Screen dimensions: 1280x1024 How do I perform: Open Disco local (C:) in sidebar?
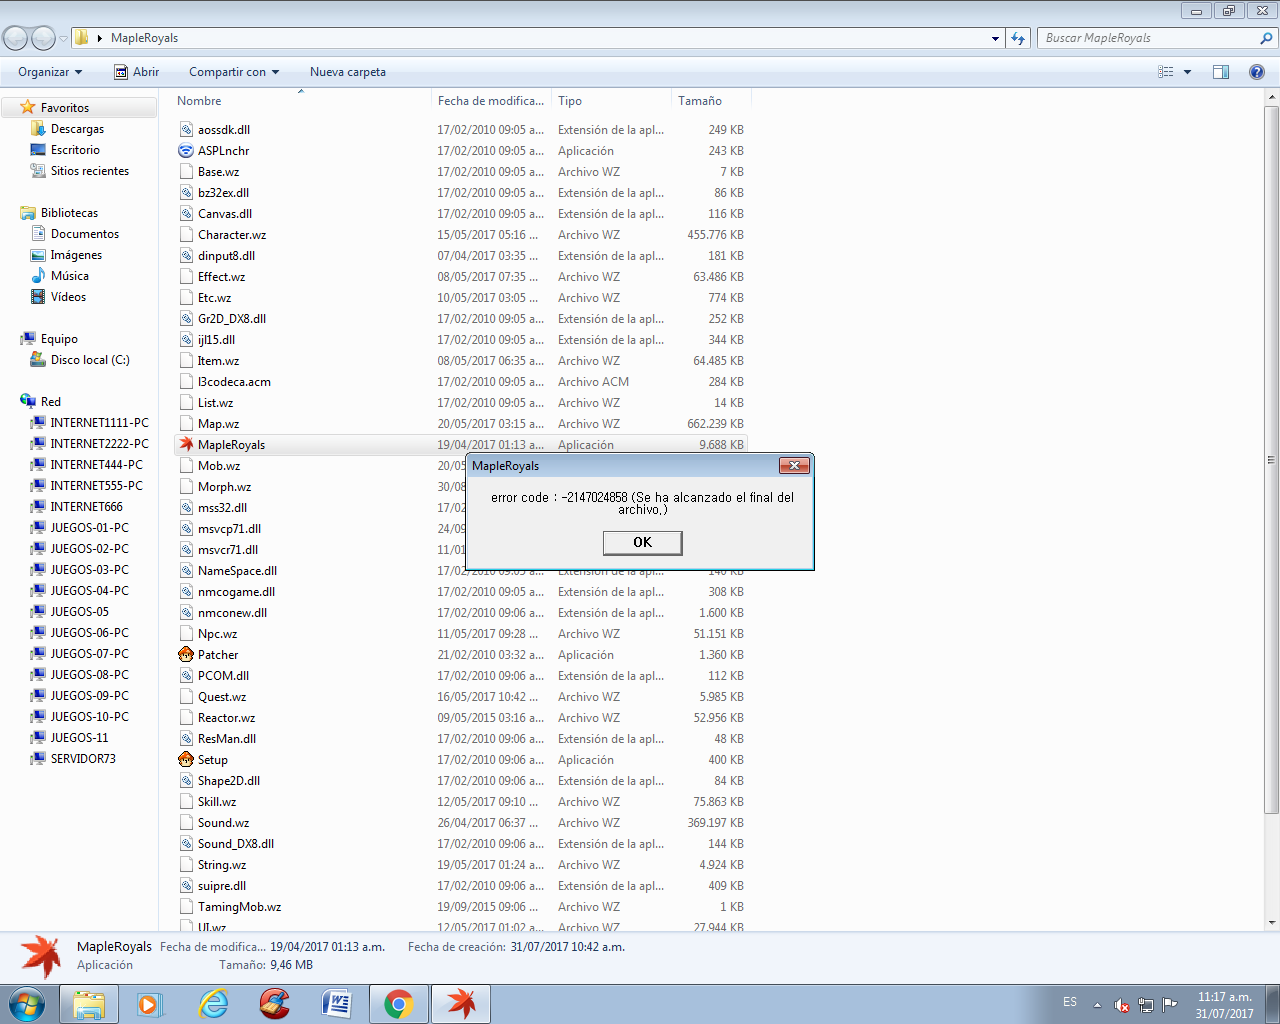pyautogui.click(x=90, y=360)
